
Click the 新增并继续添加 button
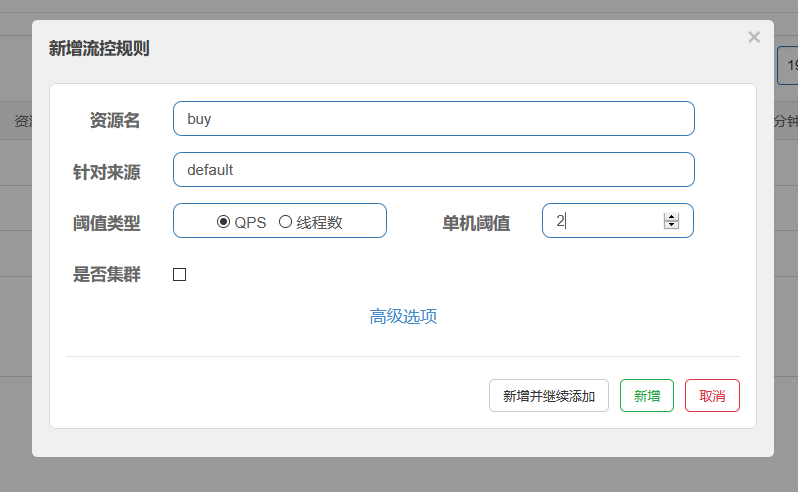548,396
